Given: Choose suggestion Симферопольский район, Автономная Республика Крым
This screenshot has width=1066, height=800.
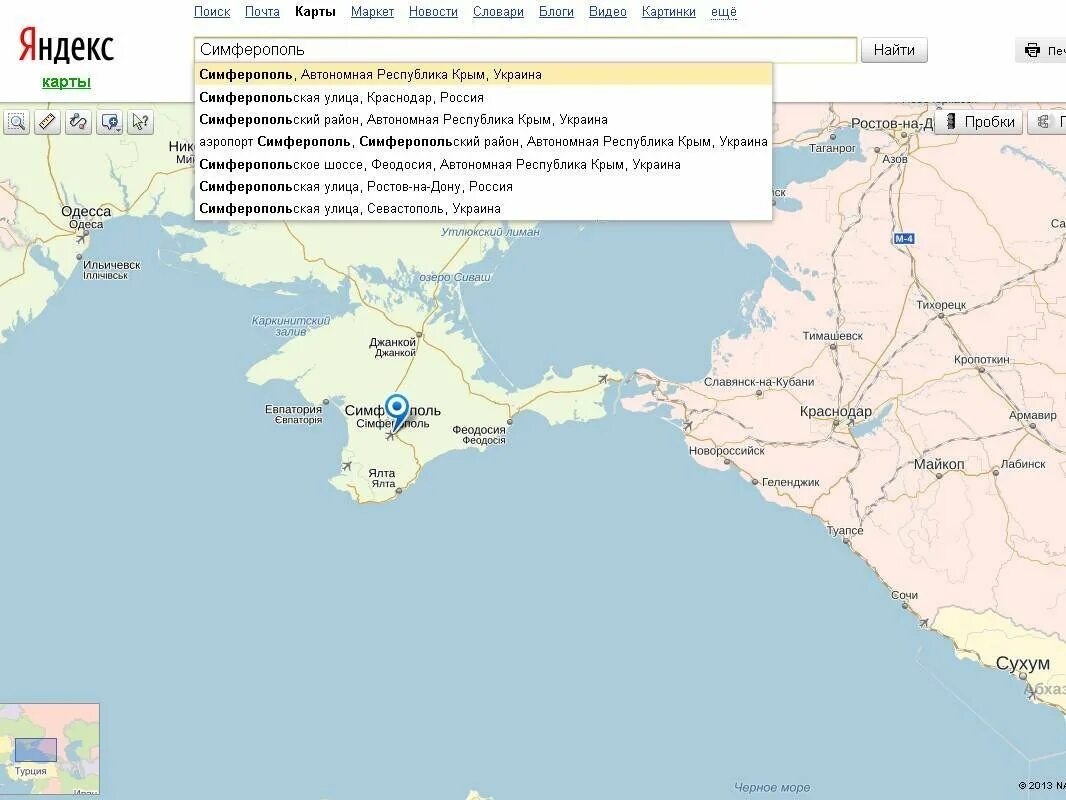Looking at the screenshot, I should [483, 120].
